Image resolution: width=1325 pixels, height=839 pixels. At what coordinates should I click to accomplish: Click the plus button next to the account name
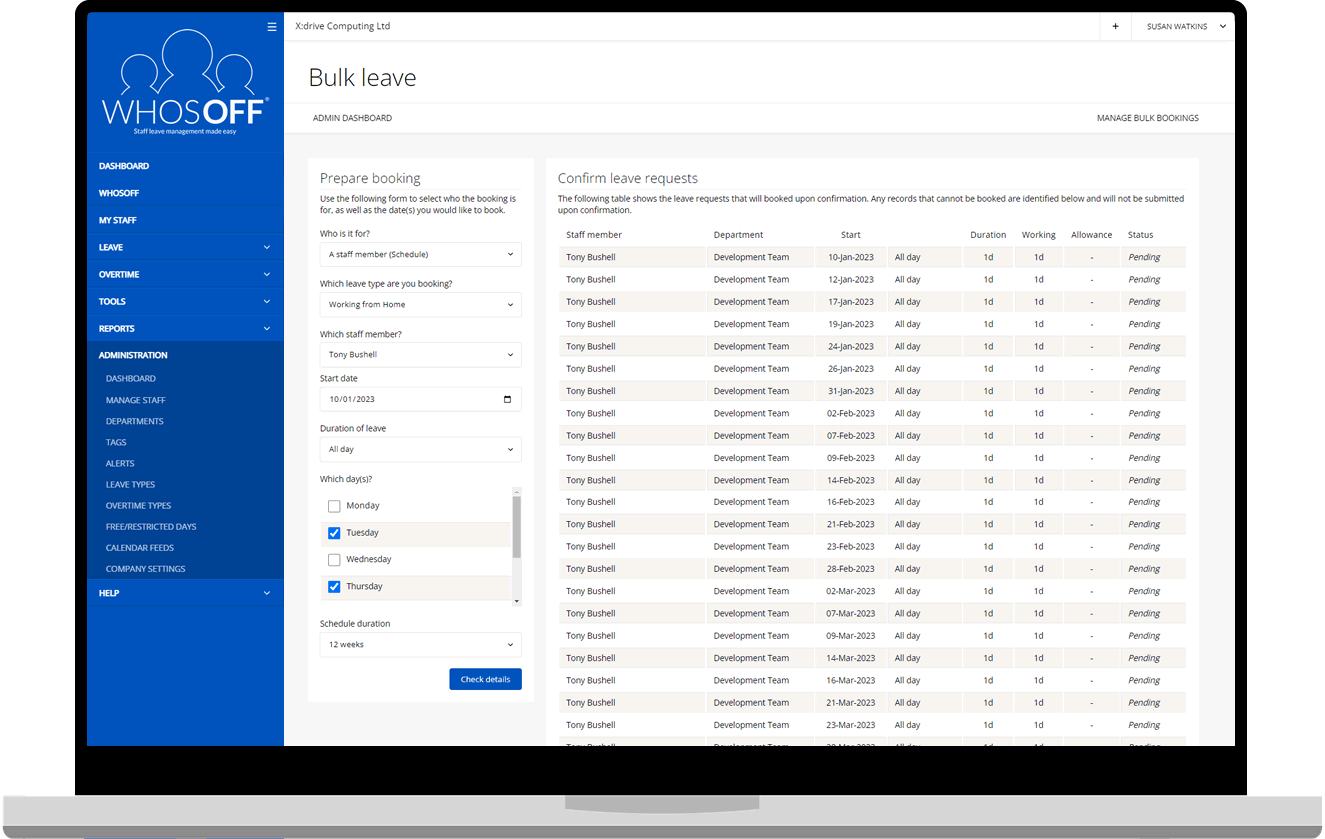pyautogui.click(x=1115, y=26)
